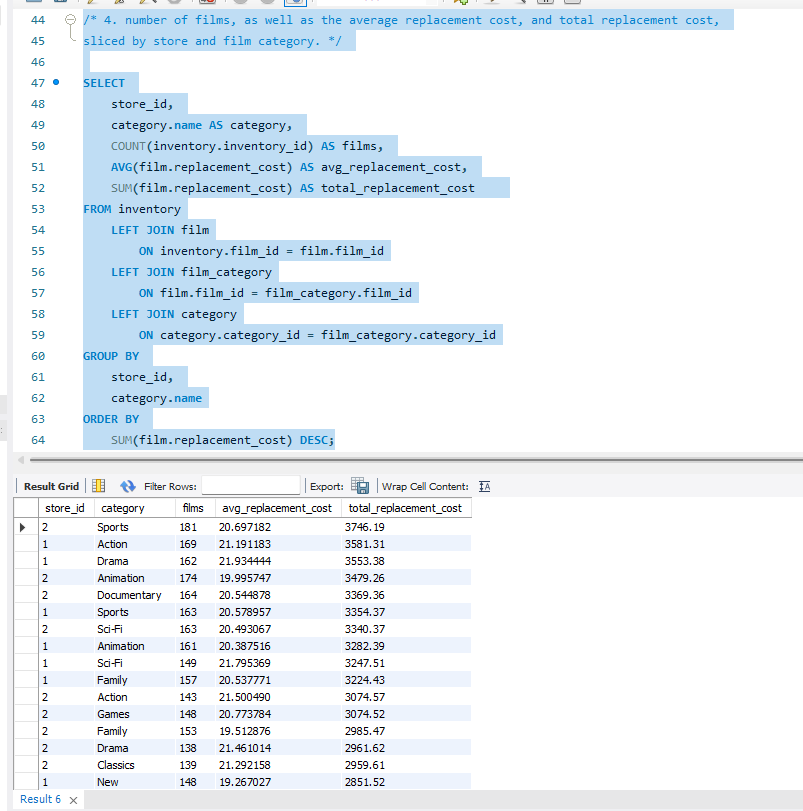803x811 pixels.
Task: Save the SQL script icon
Action: pyautogui.click(x=60, y=5)
